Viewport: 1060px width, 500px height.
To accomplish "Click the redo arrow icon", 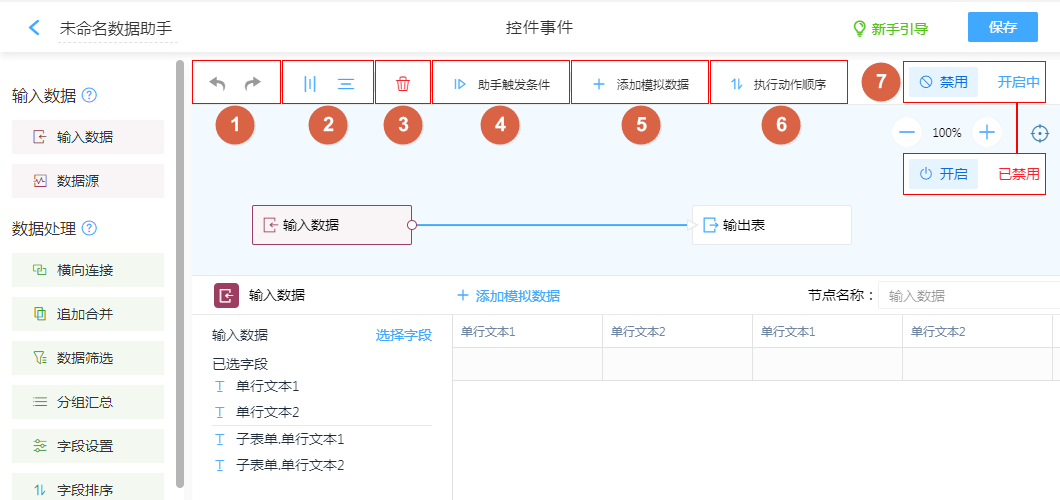I will (x=253, y=84).
